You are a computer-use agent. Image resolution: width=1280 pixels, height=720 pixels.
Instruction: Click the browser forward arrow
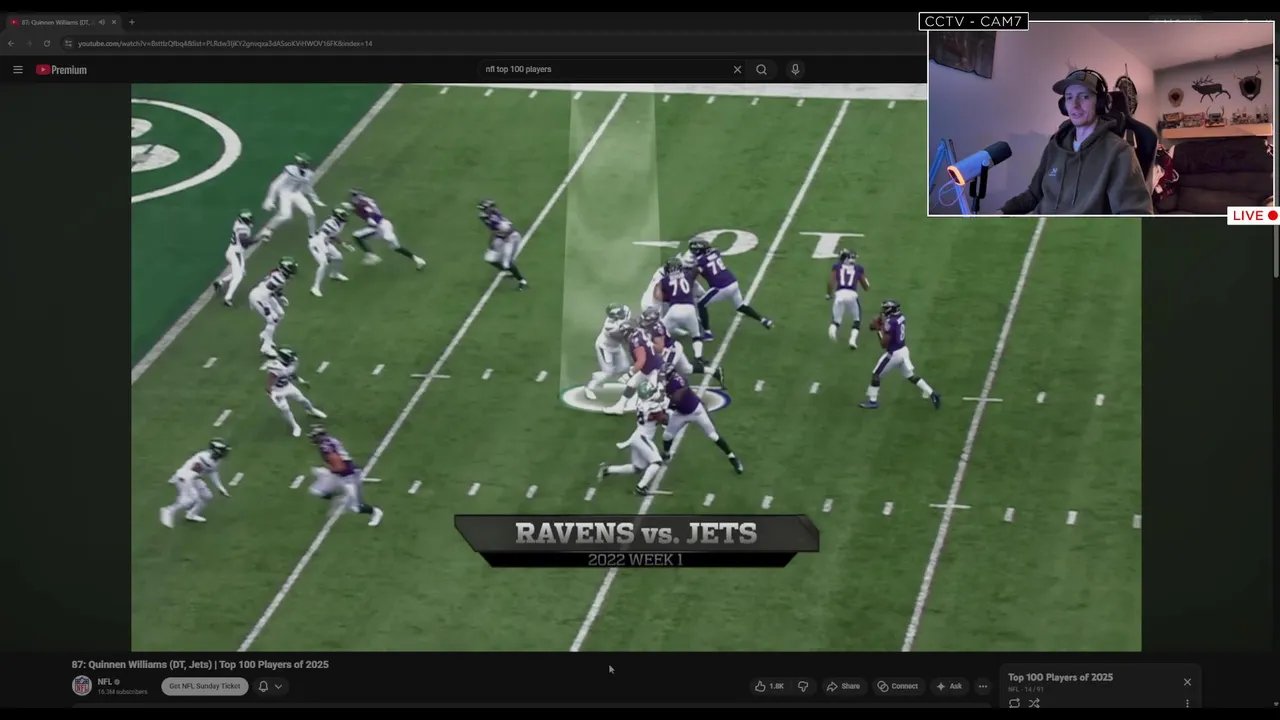(x=28, y=43)
